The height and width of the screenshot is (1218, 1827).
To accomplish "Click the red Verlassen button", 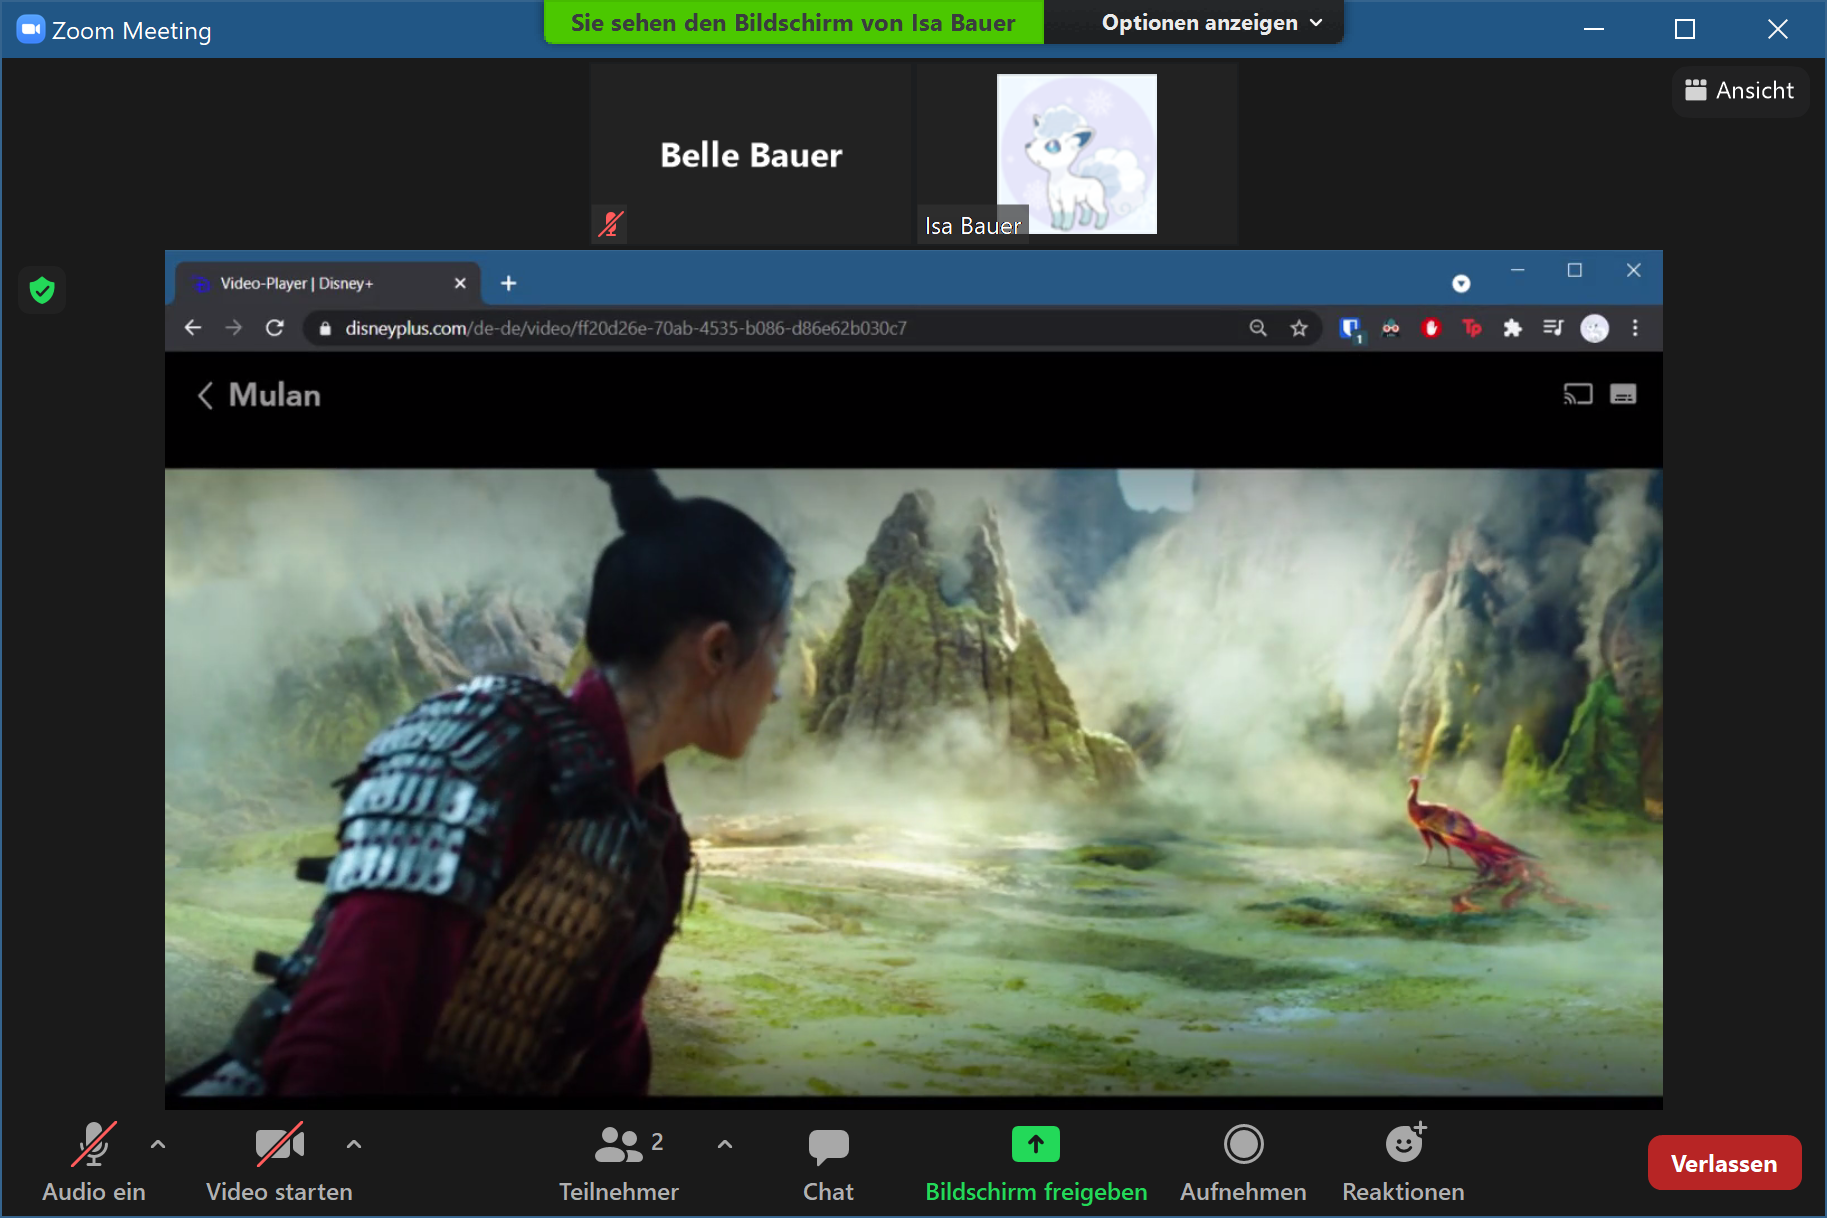I will [x=1723, y=1163].
